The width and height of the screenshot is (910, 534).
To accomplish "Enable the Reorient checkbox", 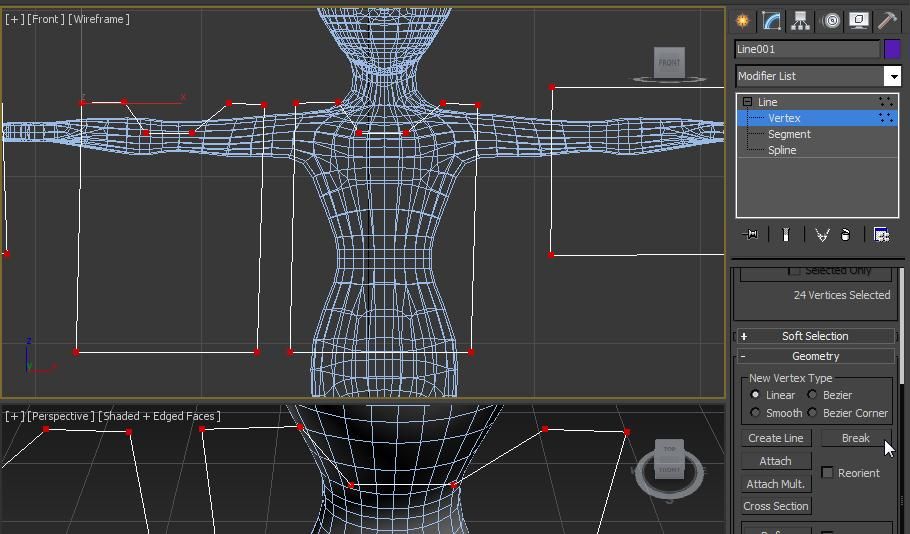I will [x=827, y=472].
